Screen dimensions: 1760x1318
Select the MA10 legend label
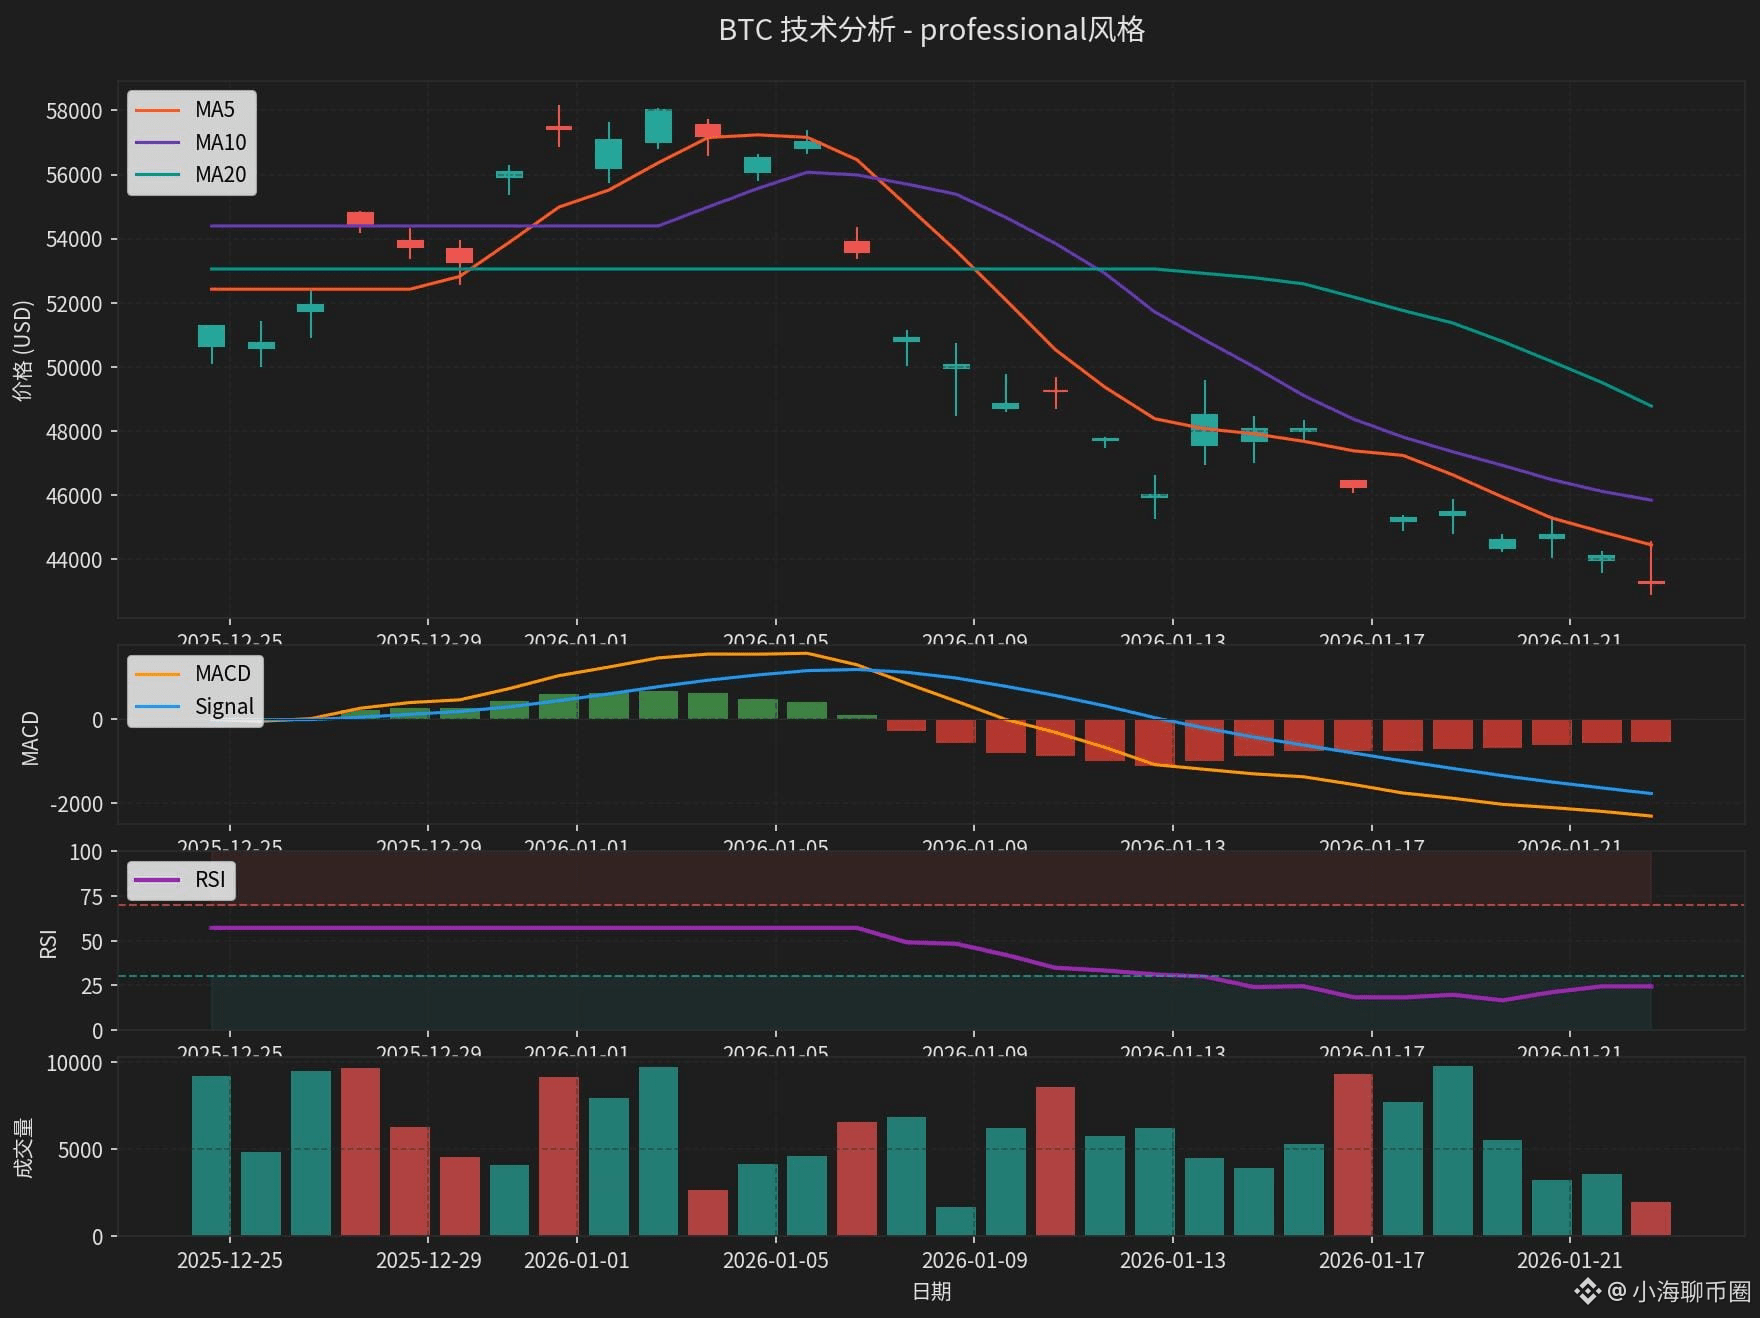(x=220, y=142)
